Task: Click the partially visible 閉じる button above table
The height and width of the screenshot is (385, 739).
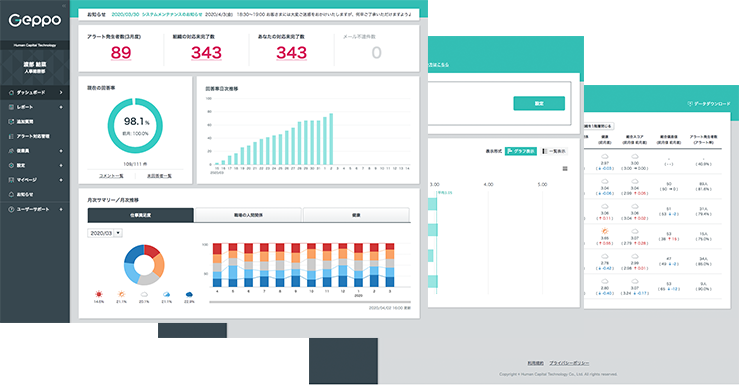Action: [598, 126]
